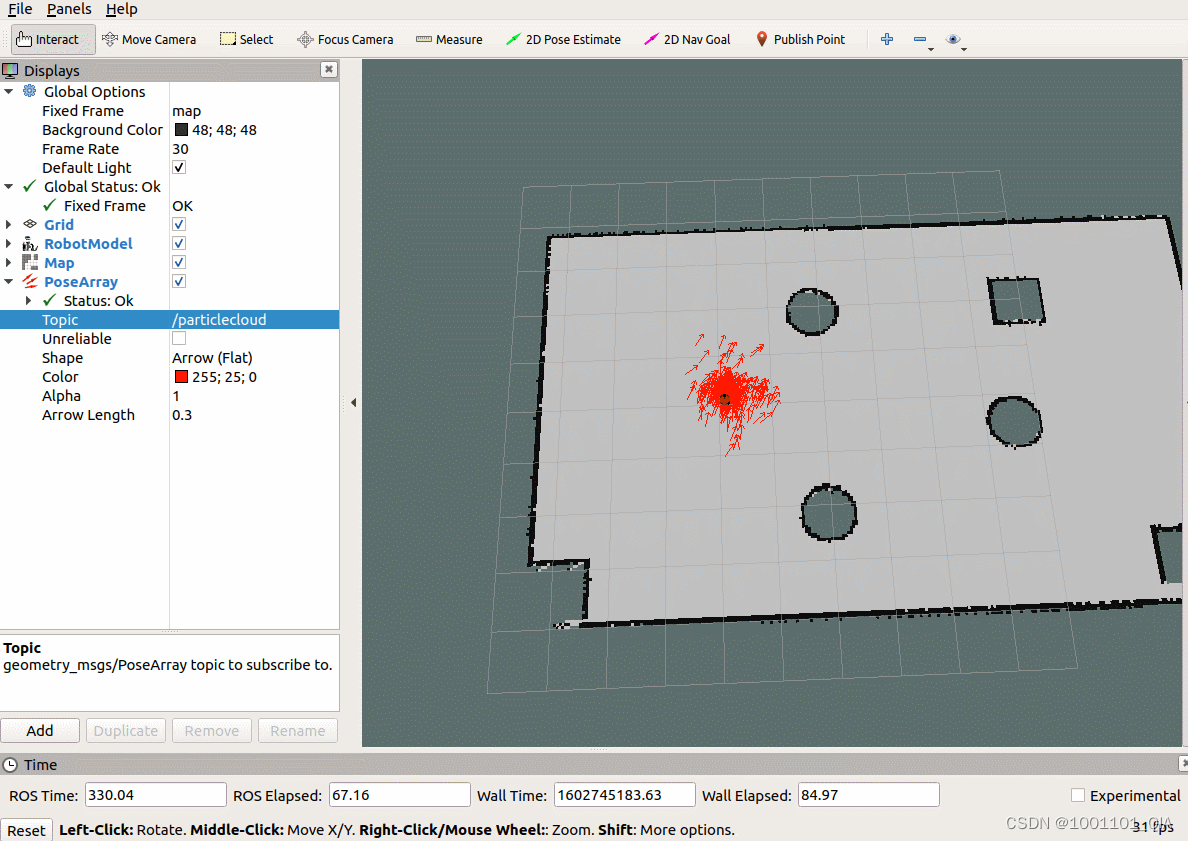Collapse the Global Status tree
The height and width of the screenshot is (841, 1188).
click(x=9, y=186)
